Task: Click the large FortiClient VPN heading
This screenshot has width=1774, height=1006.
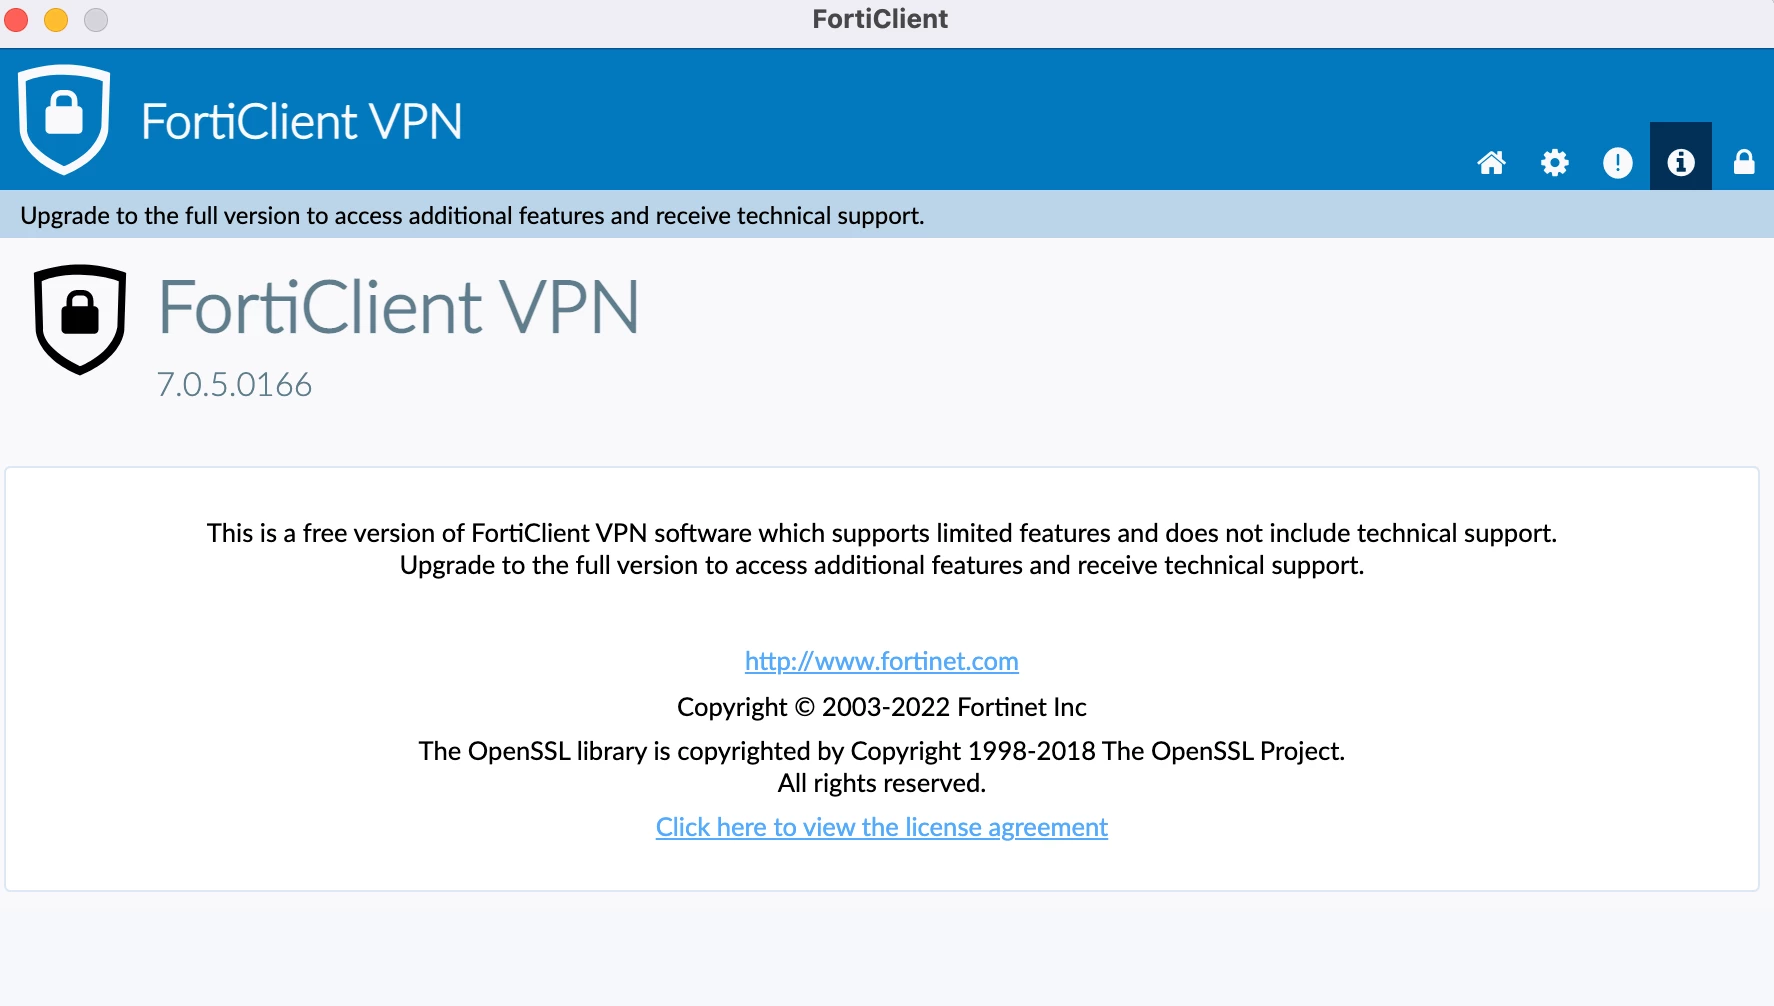Action: (x=398, y=307)
